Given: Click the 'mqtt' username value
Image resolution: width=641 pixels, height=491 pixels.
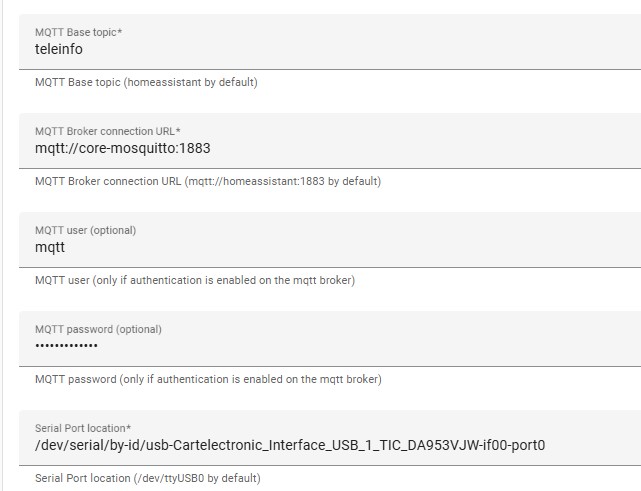Looking at the screenshot, I should [50, 247].
